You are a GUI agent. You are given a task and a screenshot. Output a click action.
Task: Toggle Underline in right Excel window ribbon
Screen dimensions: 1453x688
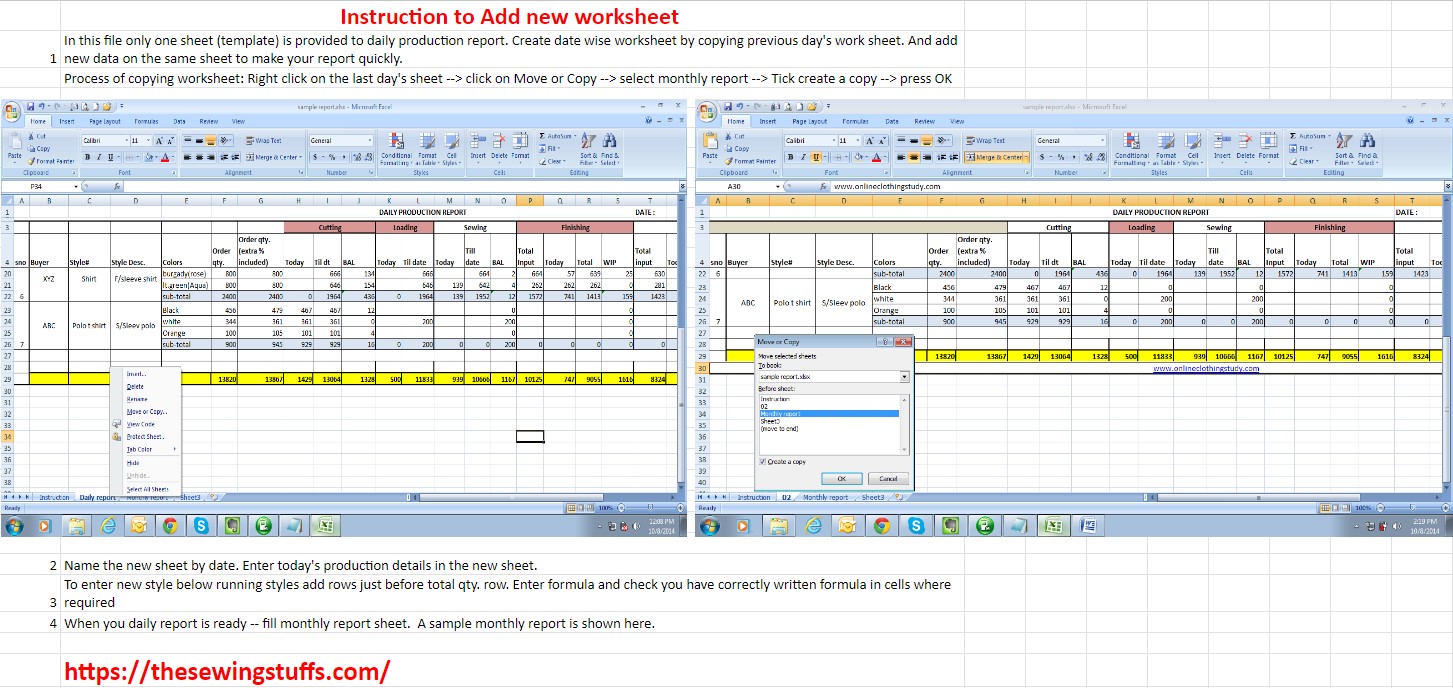click(x=816, y=157)
